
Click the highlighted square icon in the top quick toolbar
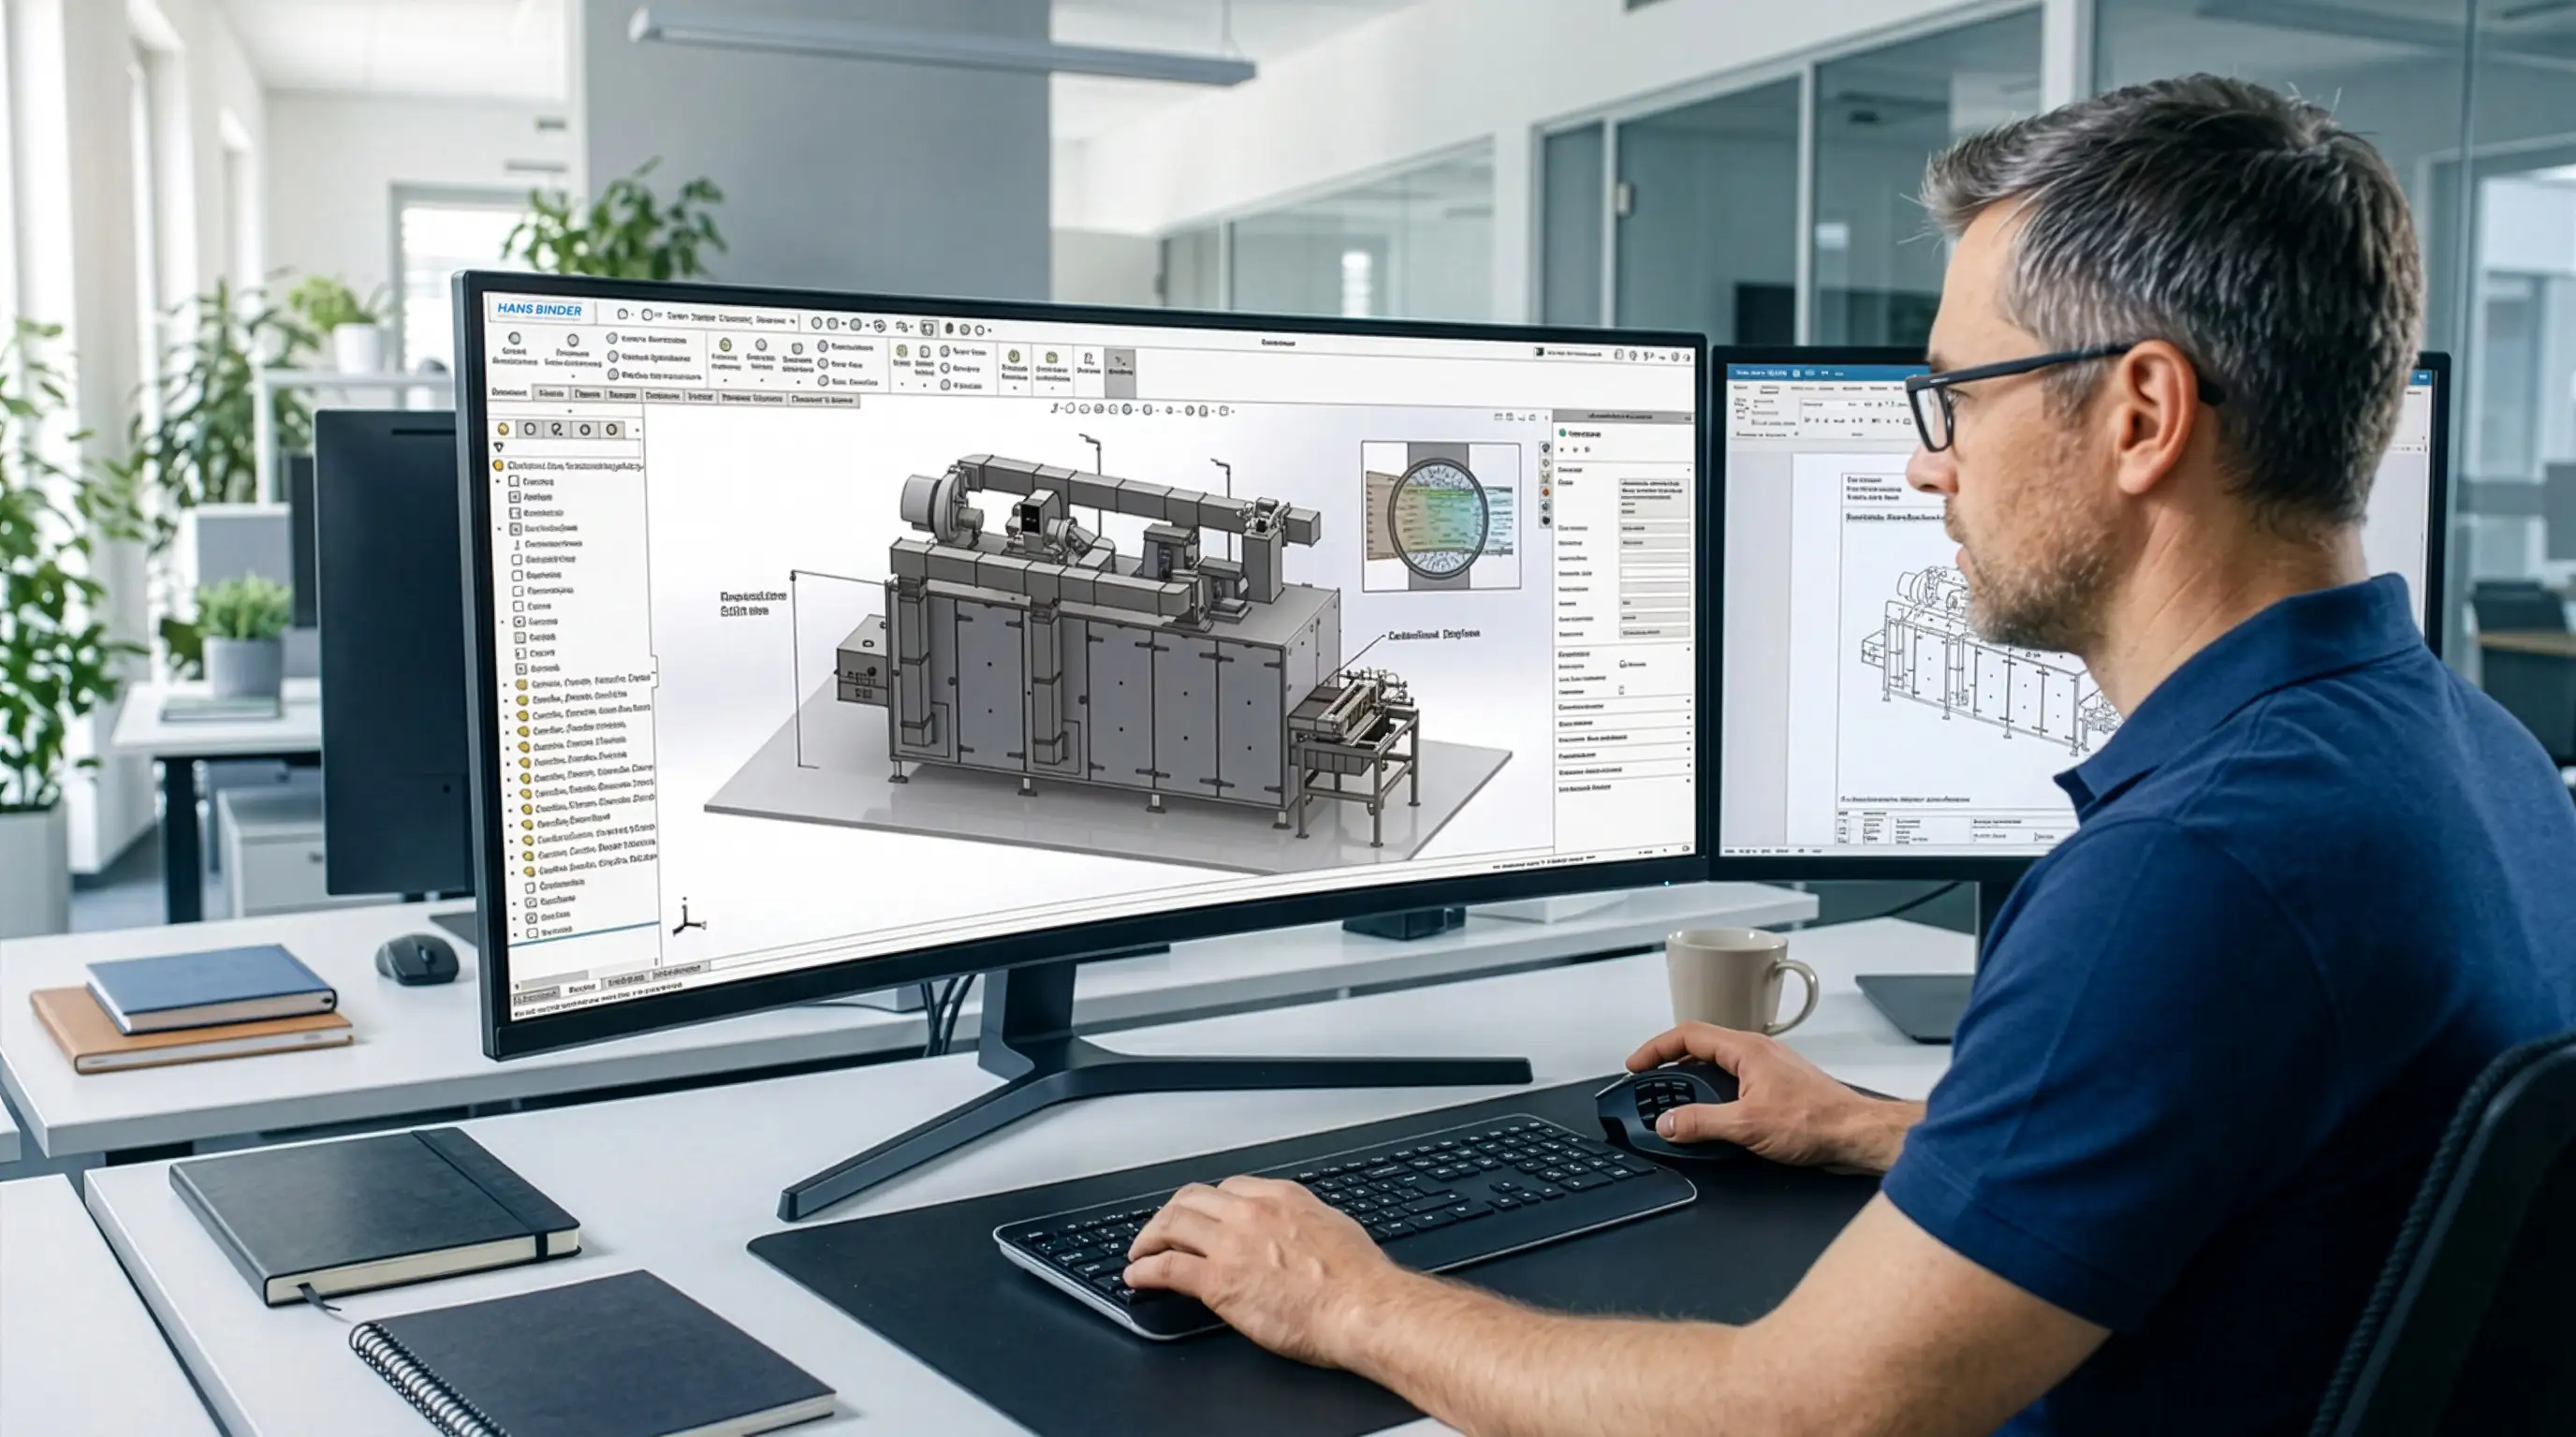928,329
